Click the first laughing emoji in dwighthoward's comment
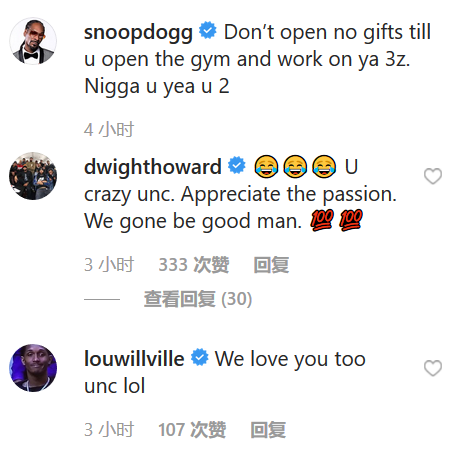The width and height of the screenshot is (466, 452). pyautogui.click(x=266, y=166)
